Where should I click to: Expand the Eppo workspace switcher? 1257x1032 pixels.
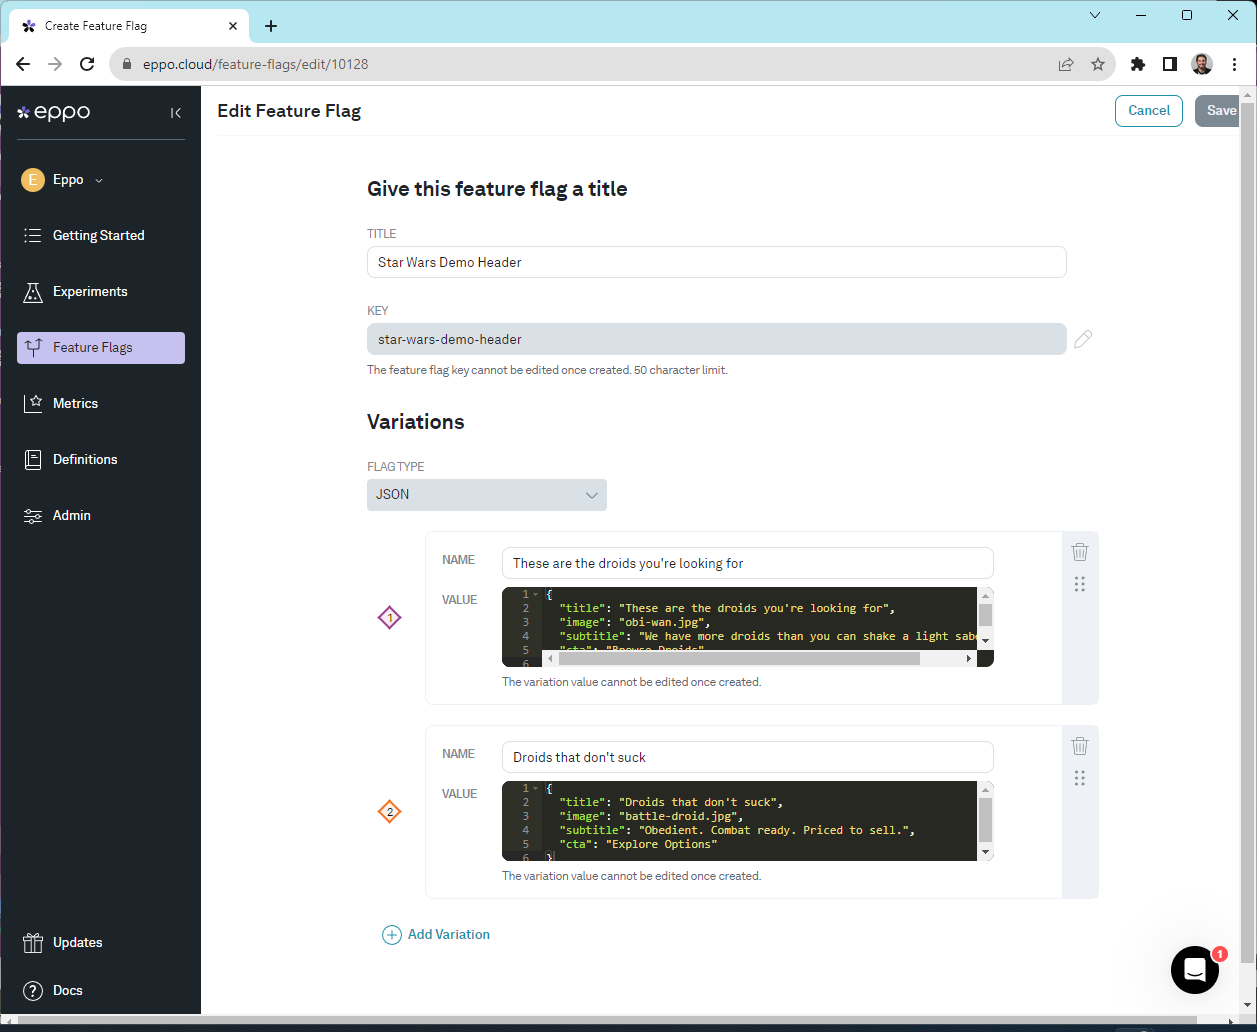tap(98, 180)
